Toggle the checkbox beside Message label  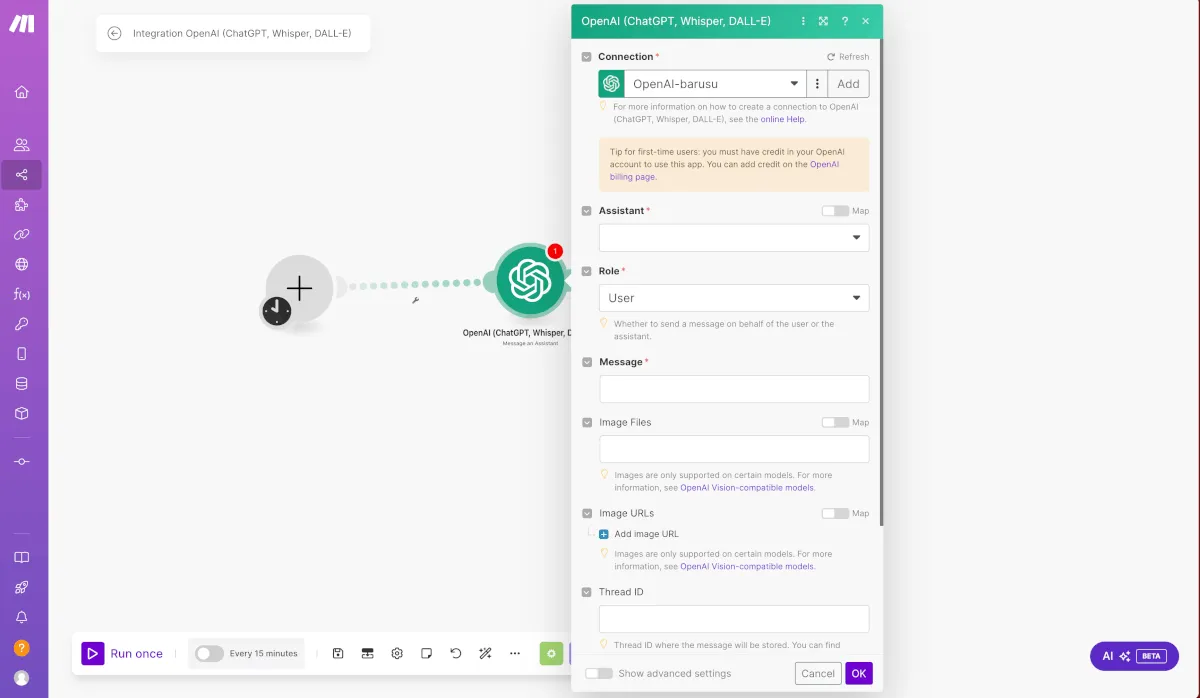[x=587, y=362]
